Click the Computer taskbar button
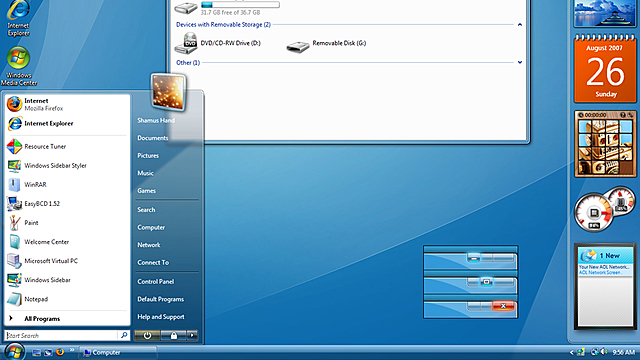640x360 pixels. click(x=118, y=352)
